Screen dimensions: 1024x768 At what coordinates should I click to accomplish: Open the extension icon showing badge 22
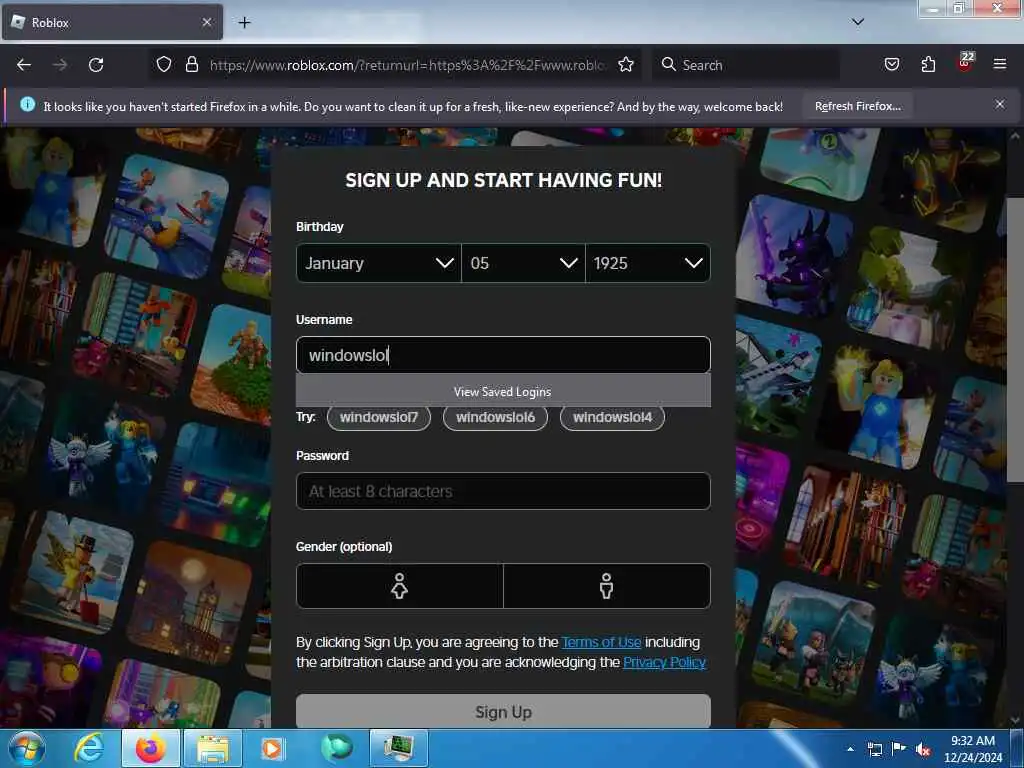click(965, 63)
